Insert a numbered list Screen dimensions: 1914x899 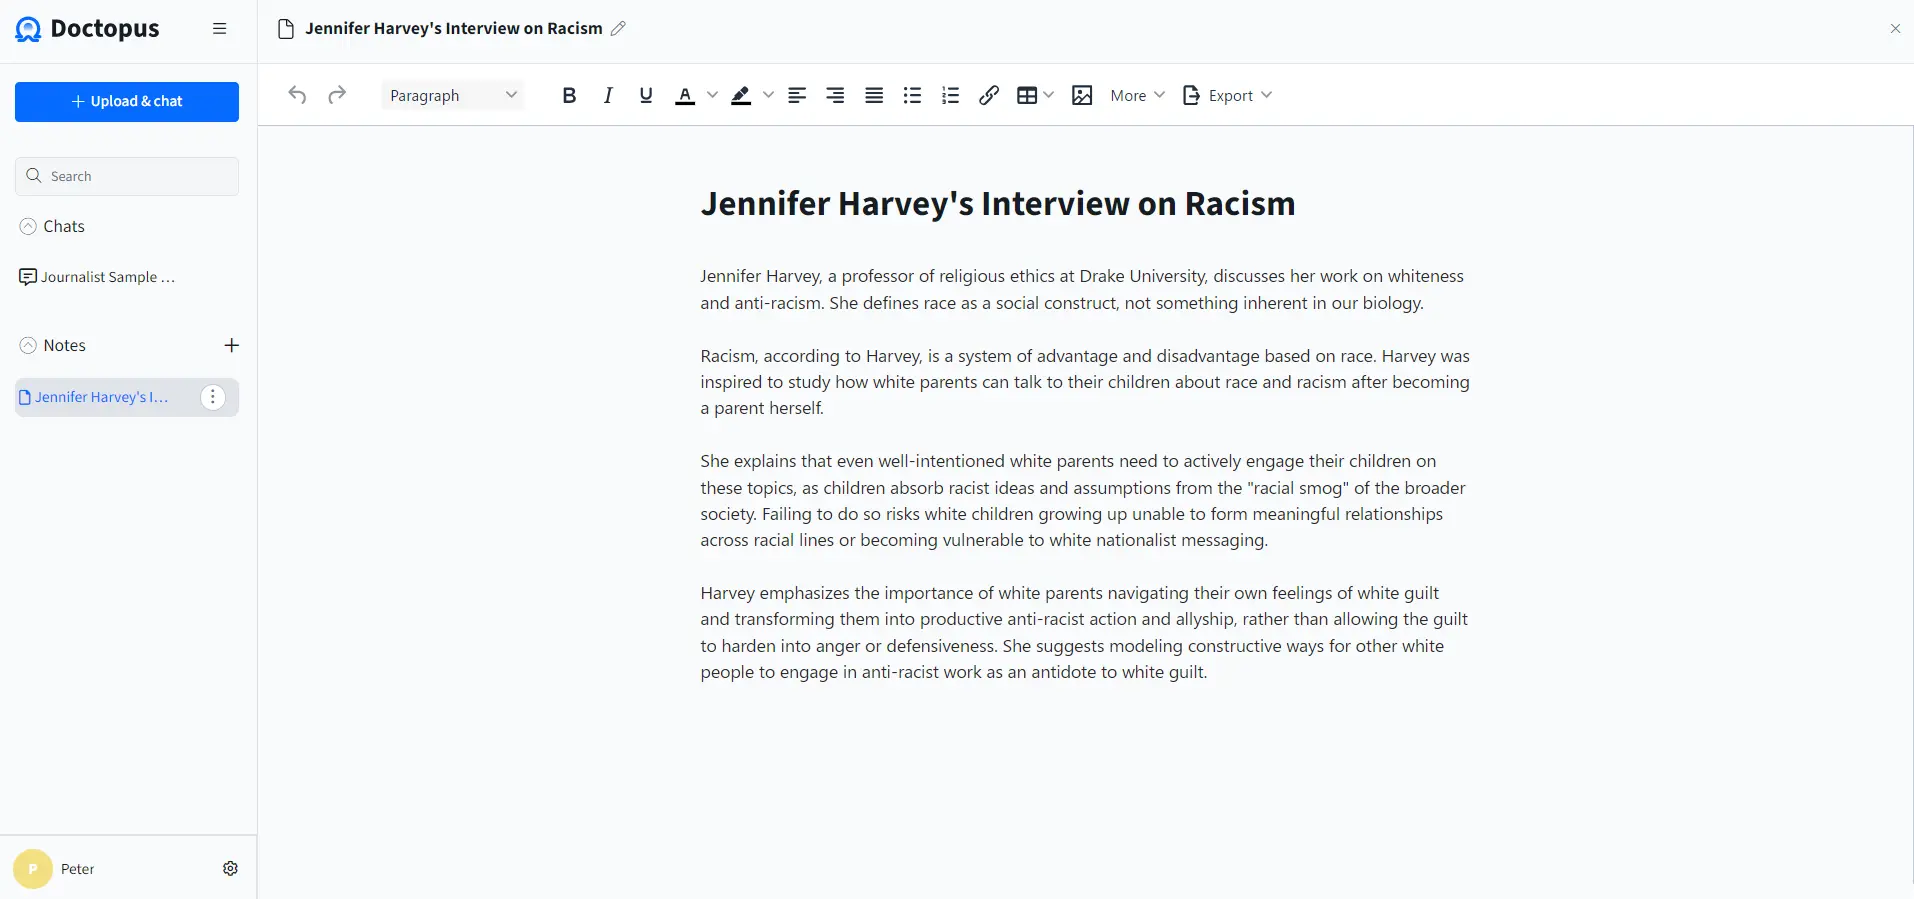pos(950,95)
